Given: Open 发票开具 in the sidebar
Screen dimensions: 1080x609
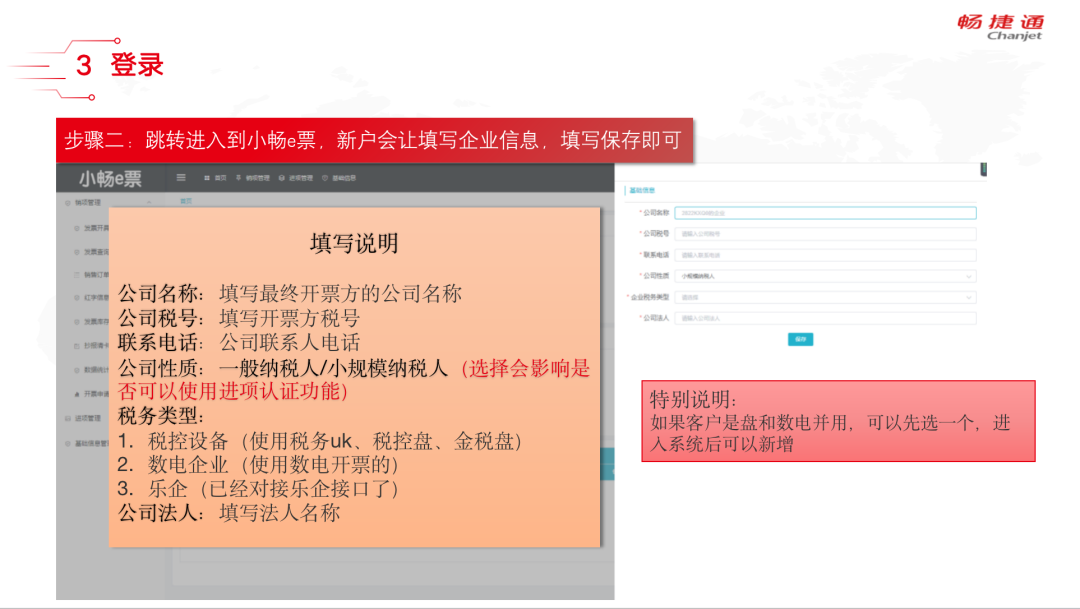Looking at the screenshot, I should click(x=92, y=228).
